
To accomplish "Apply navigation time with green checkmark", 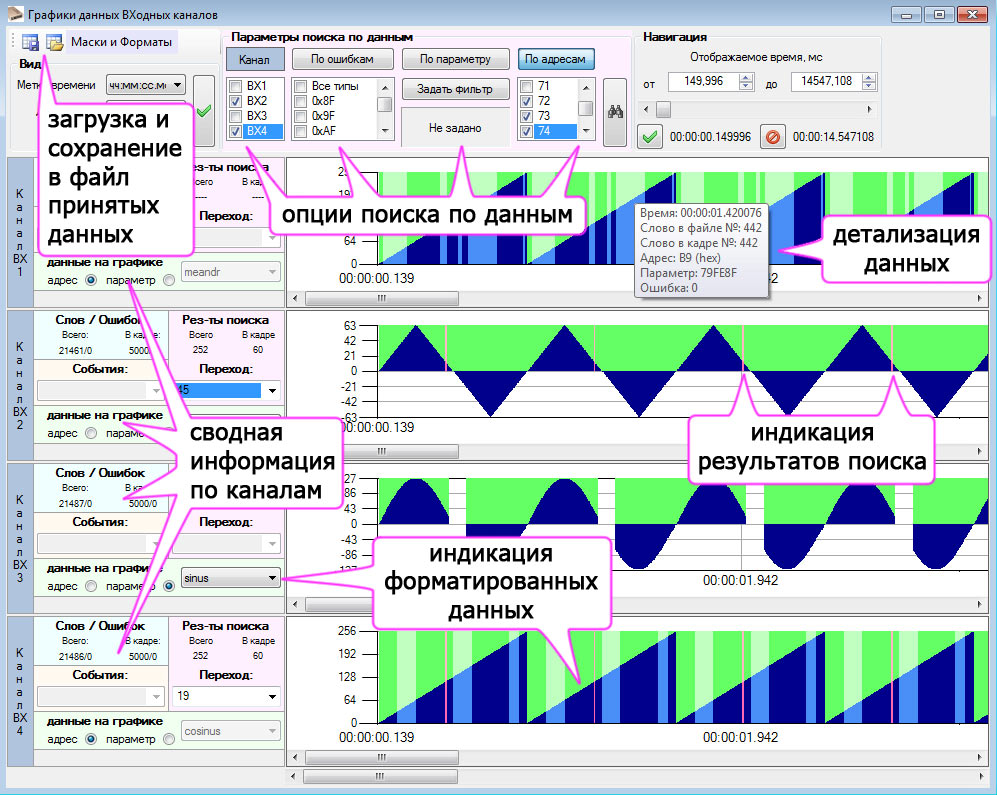I will coord(651,137).
